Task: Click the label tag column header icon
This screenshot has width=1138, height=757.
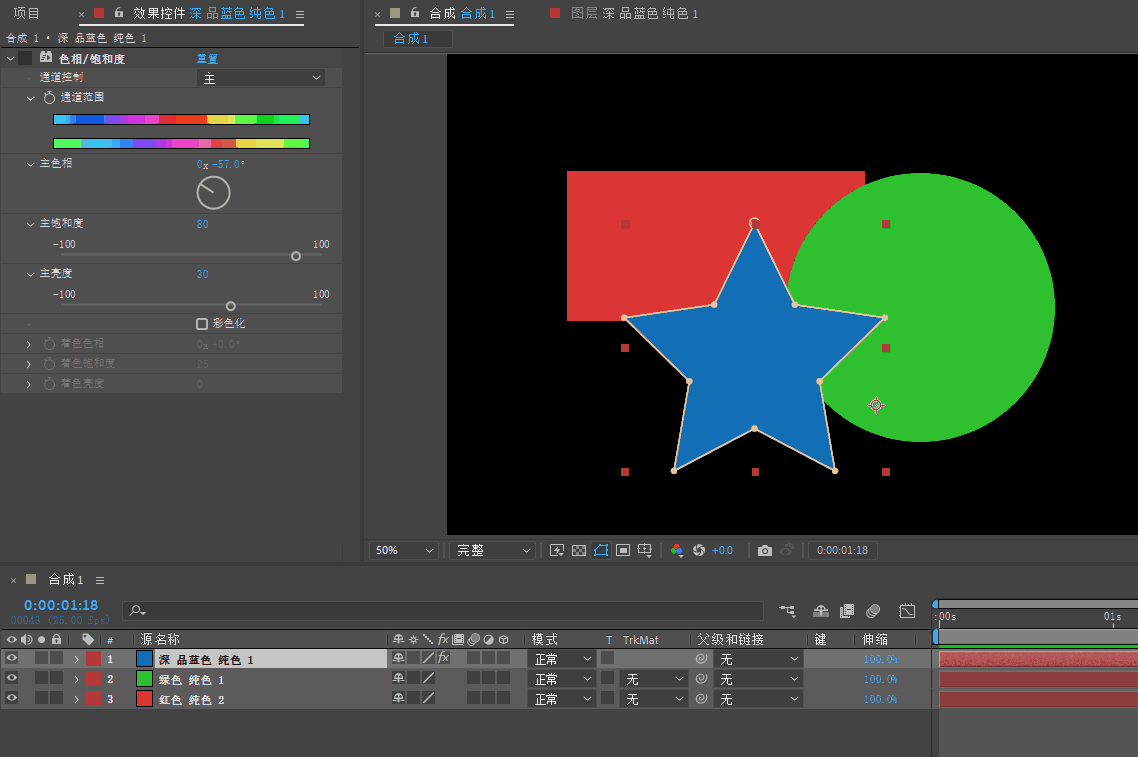Action: tap(88, 639)
